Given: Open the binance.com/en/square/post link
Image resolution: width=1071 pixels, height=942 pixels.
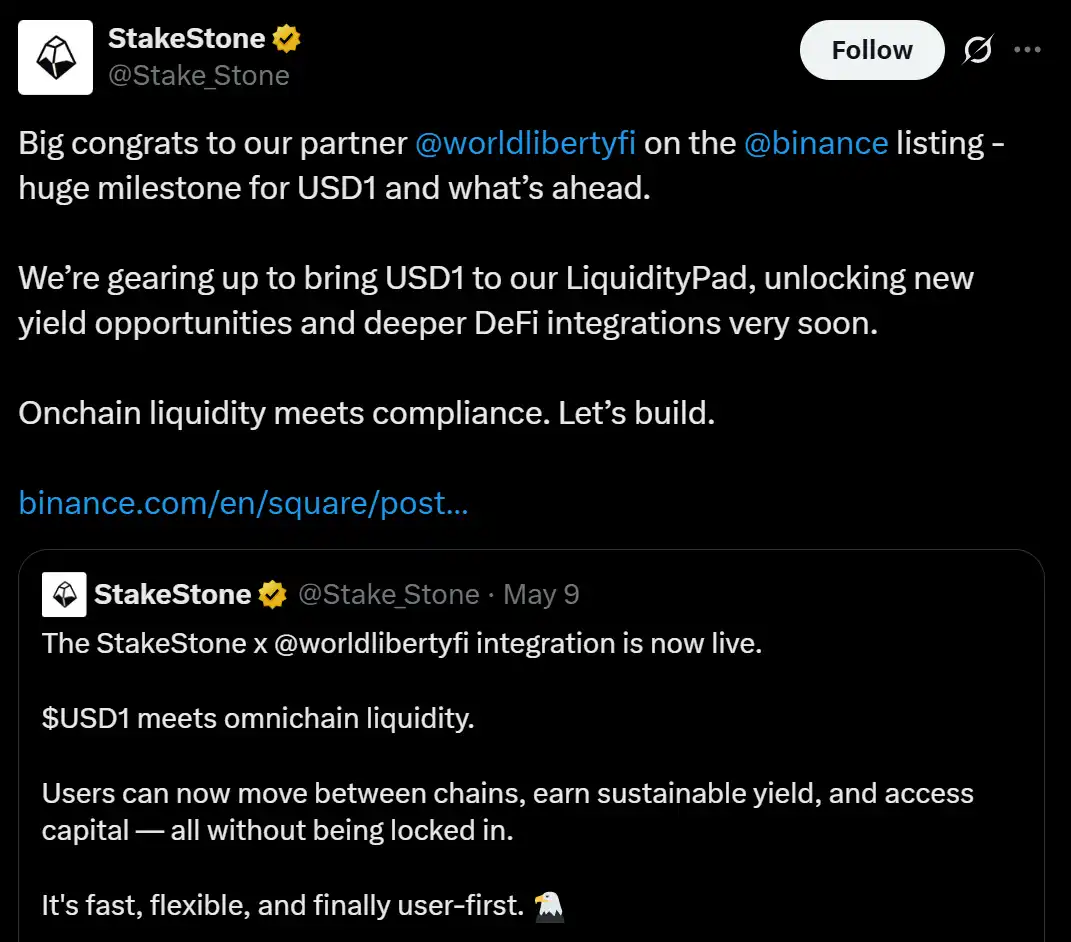Looking at the screenshot, I should [243, 503].
